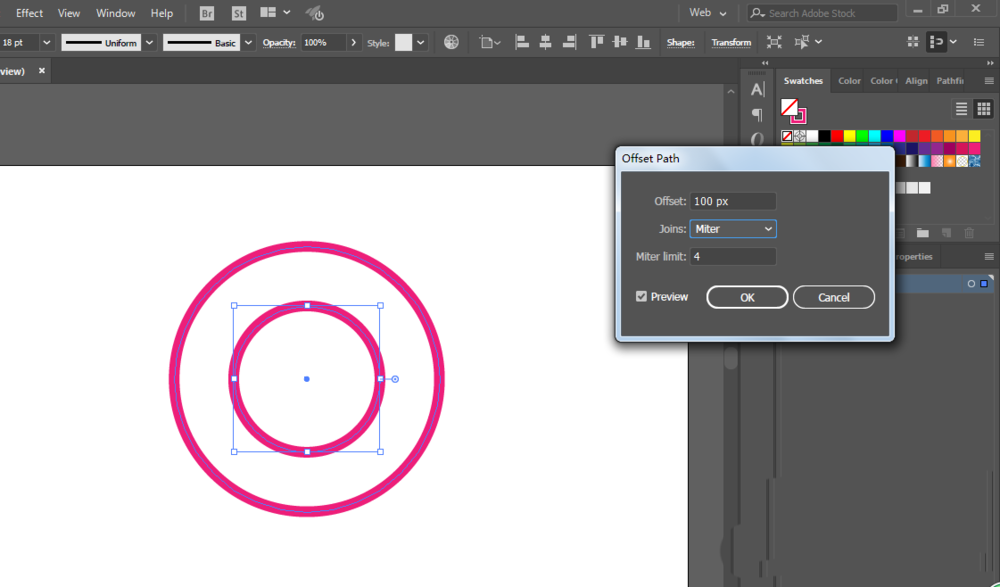The height and width of the screenshot is (587, 1000).
Task: Click the layer target circle indicator
Action: [x=971, y=284]
